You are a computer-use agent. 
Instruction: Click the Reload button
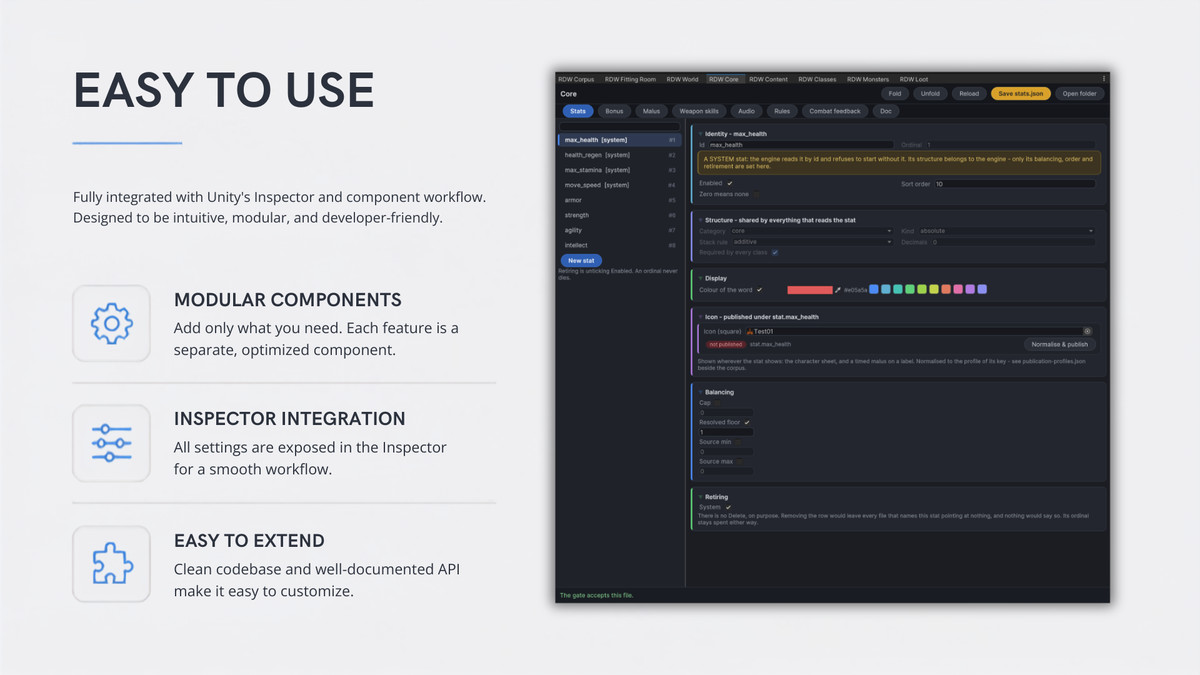(x=968, y=94)
